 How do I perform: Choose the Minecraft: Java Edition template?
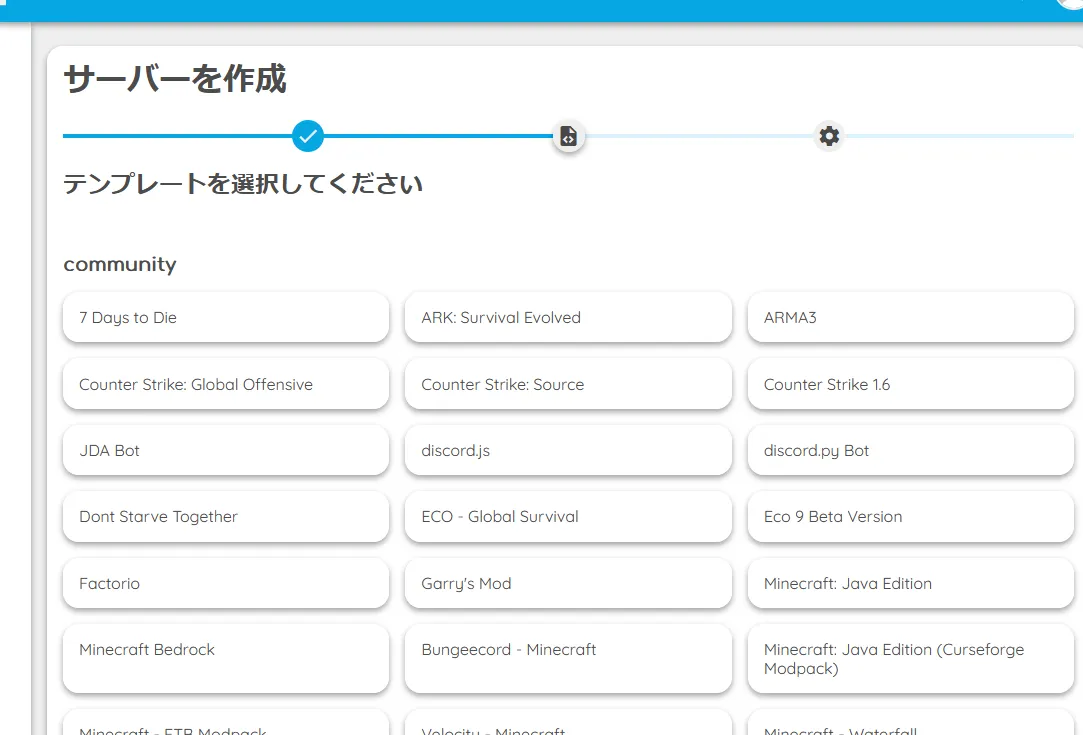tap(910, 584)
